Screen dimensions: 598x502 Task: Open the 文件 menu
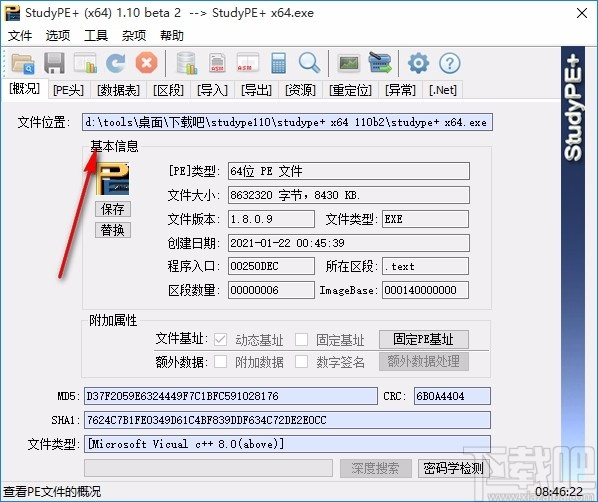click(20, 35)
